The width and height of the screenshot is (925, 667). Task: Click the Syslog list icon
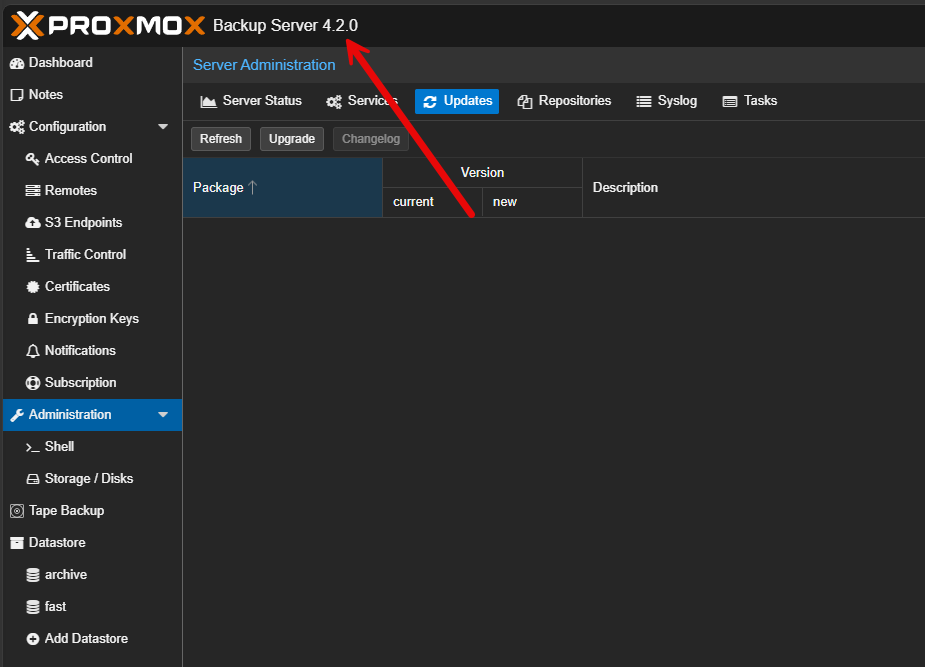tap(644, 101)
